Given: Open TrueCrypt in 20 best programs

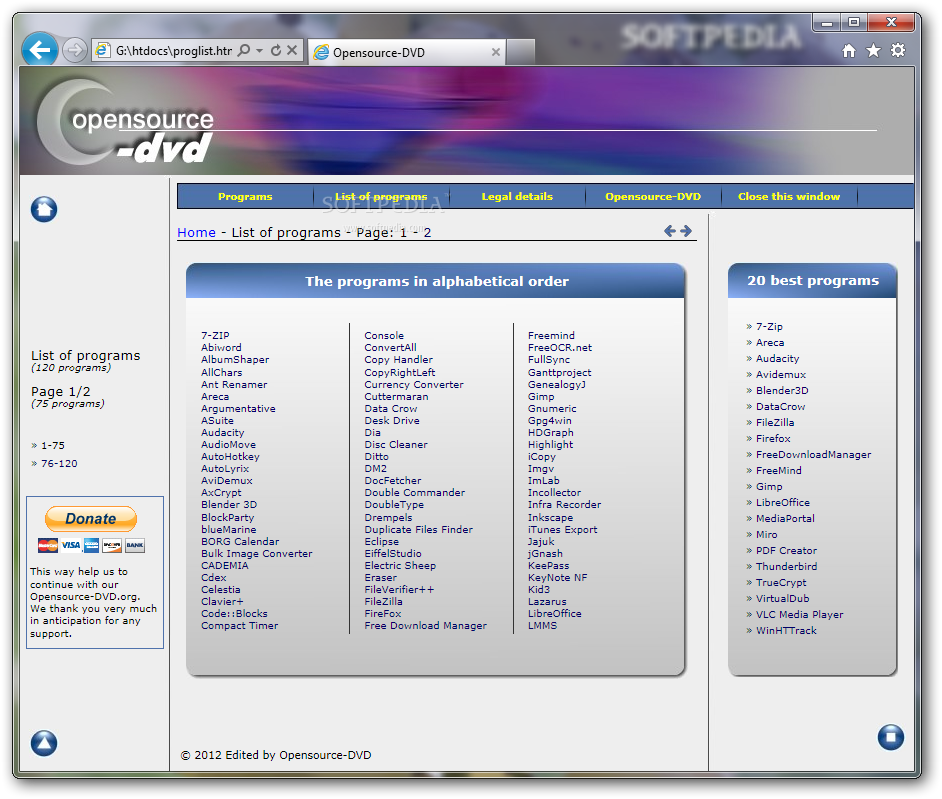Looking at the screenshot, I should coord(781,582).
